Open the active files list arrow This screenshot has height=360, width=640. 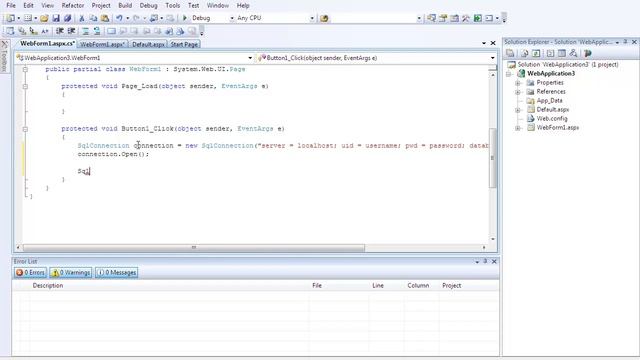point(484,43)
